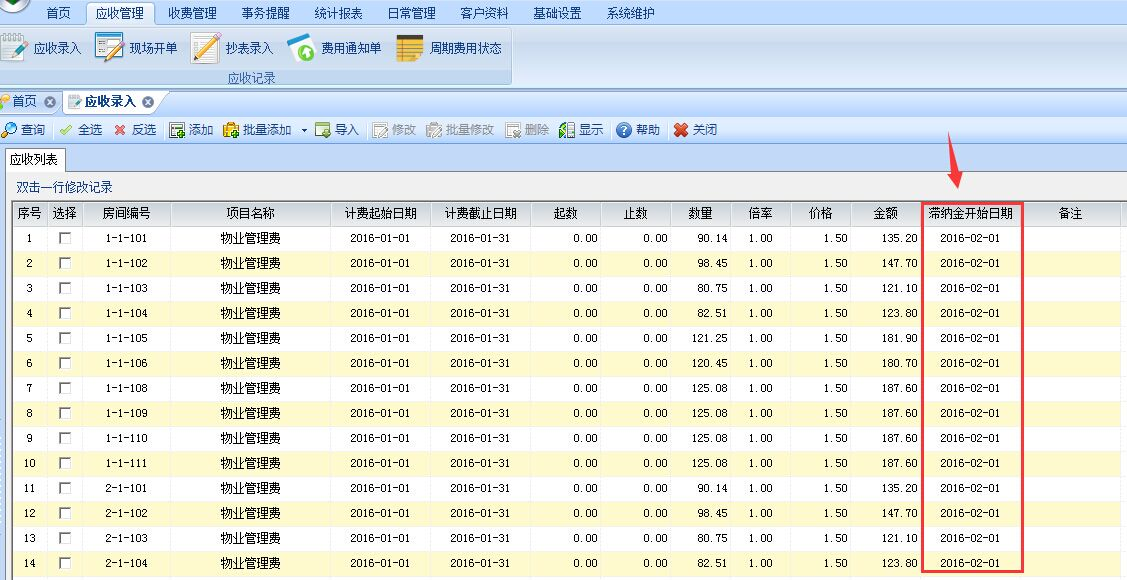Open 抄表录入 ribbon icon
1127x580 pixels.
point(206,48)
